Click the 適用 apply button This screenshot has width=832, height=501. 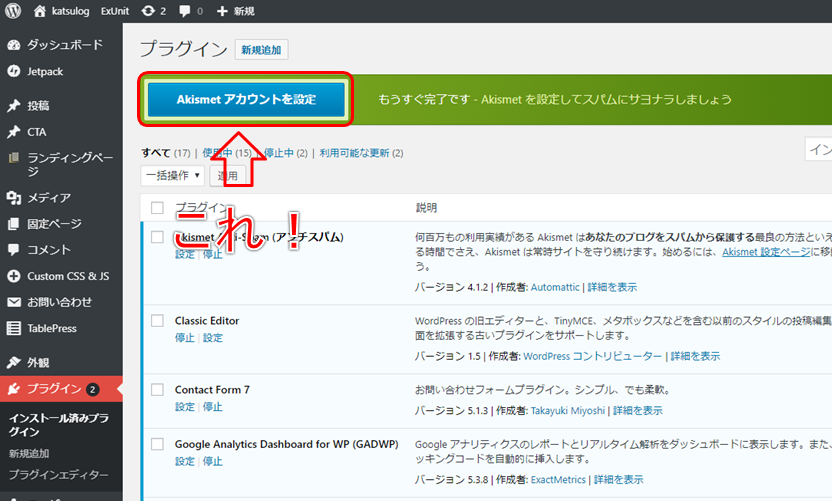pos(228,175)
